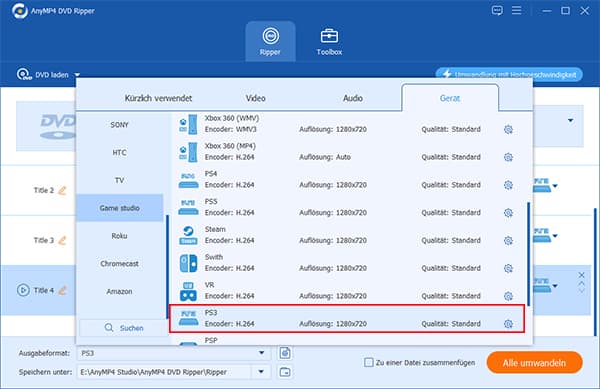Click the profile icon beside Ausgabeformat field

285,353
